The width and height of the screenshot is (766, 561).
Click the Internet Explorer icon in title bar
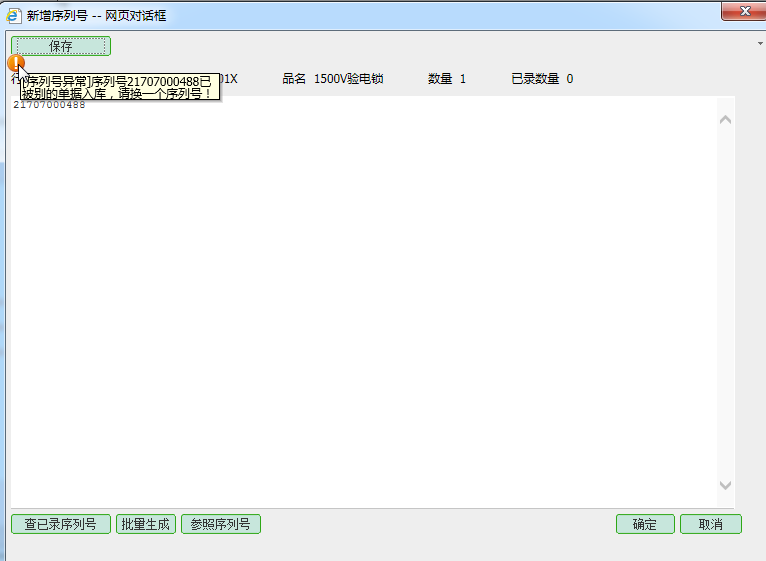point(13,16)
